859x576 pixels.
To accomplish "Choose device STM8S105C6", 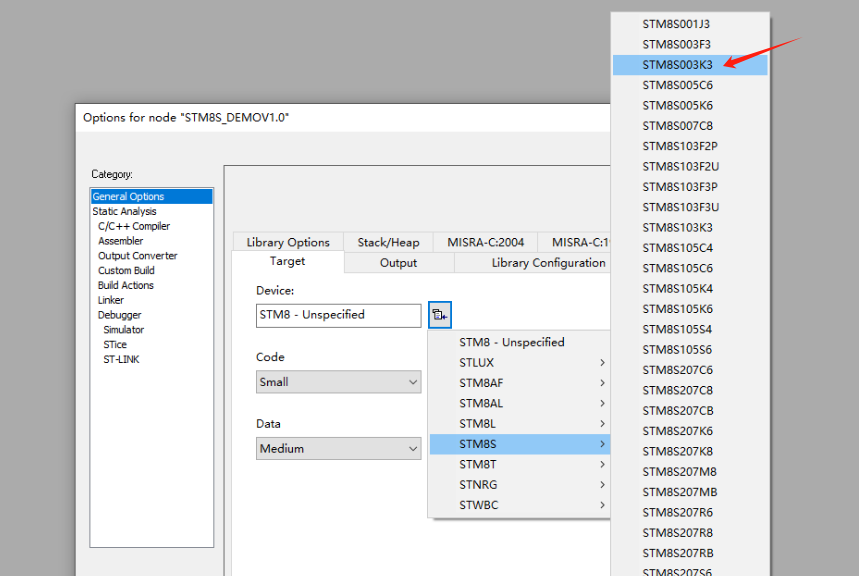I will coord(690,268).
